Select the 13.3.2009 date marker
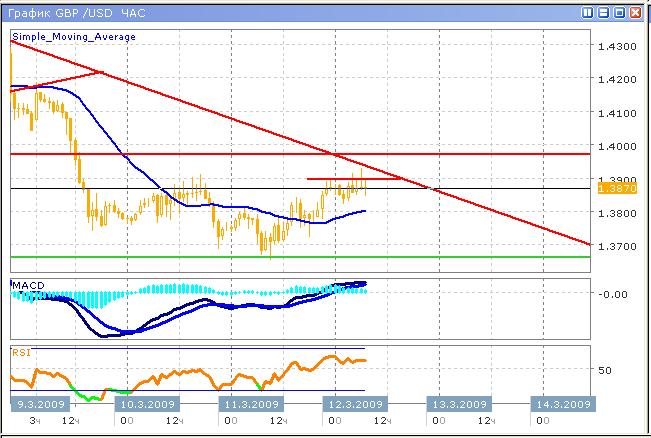The image size is (651, 438). [458, 403]
